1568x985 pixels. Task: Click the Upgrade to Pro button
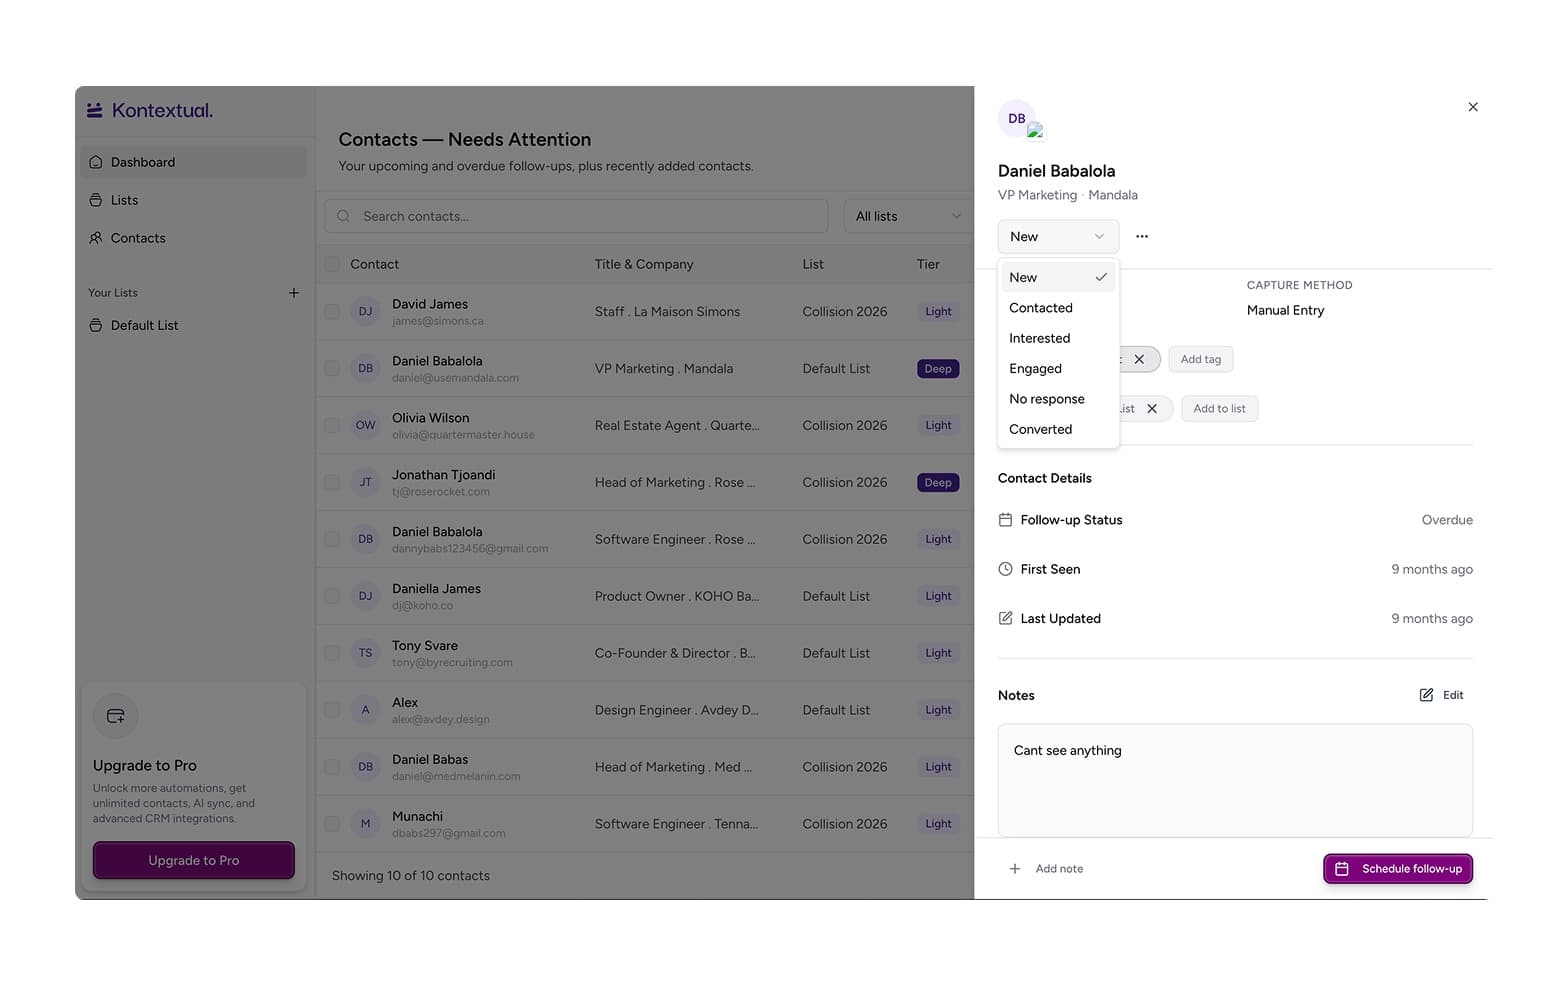pos(194,860)
